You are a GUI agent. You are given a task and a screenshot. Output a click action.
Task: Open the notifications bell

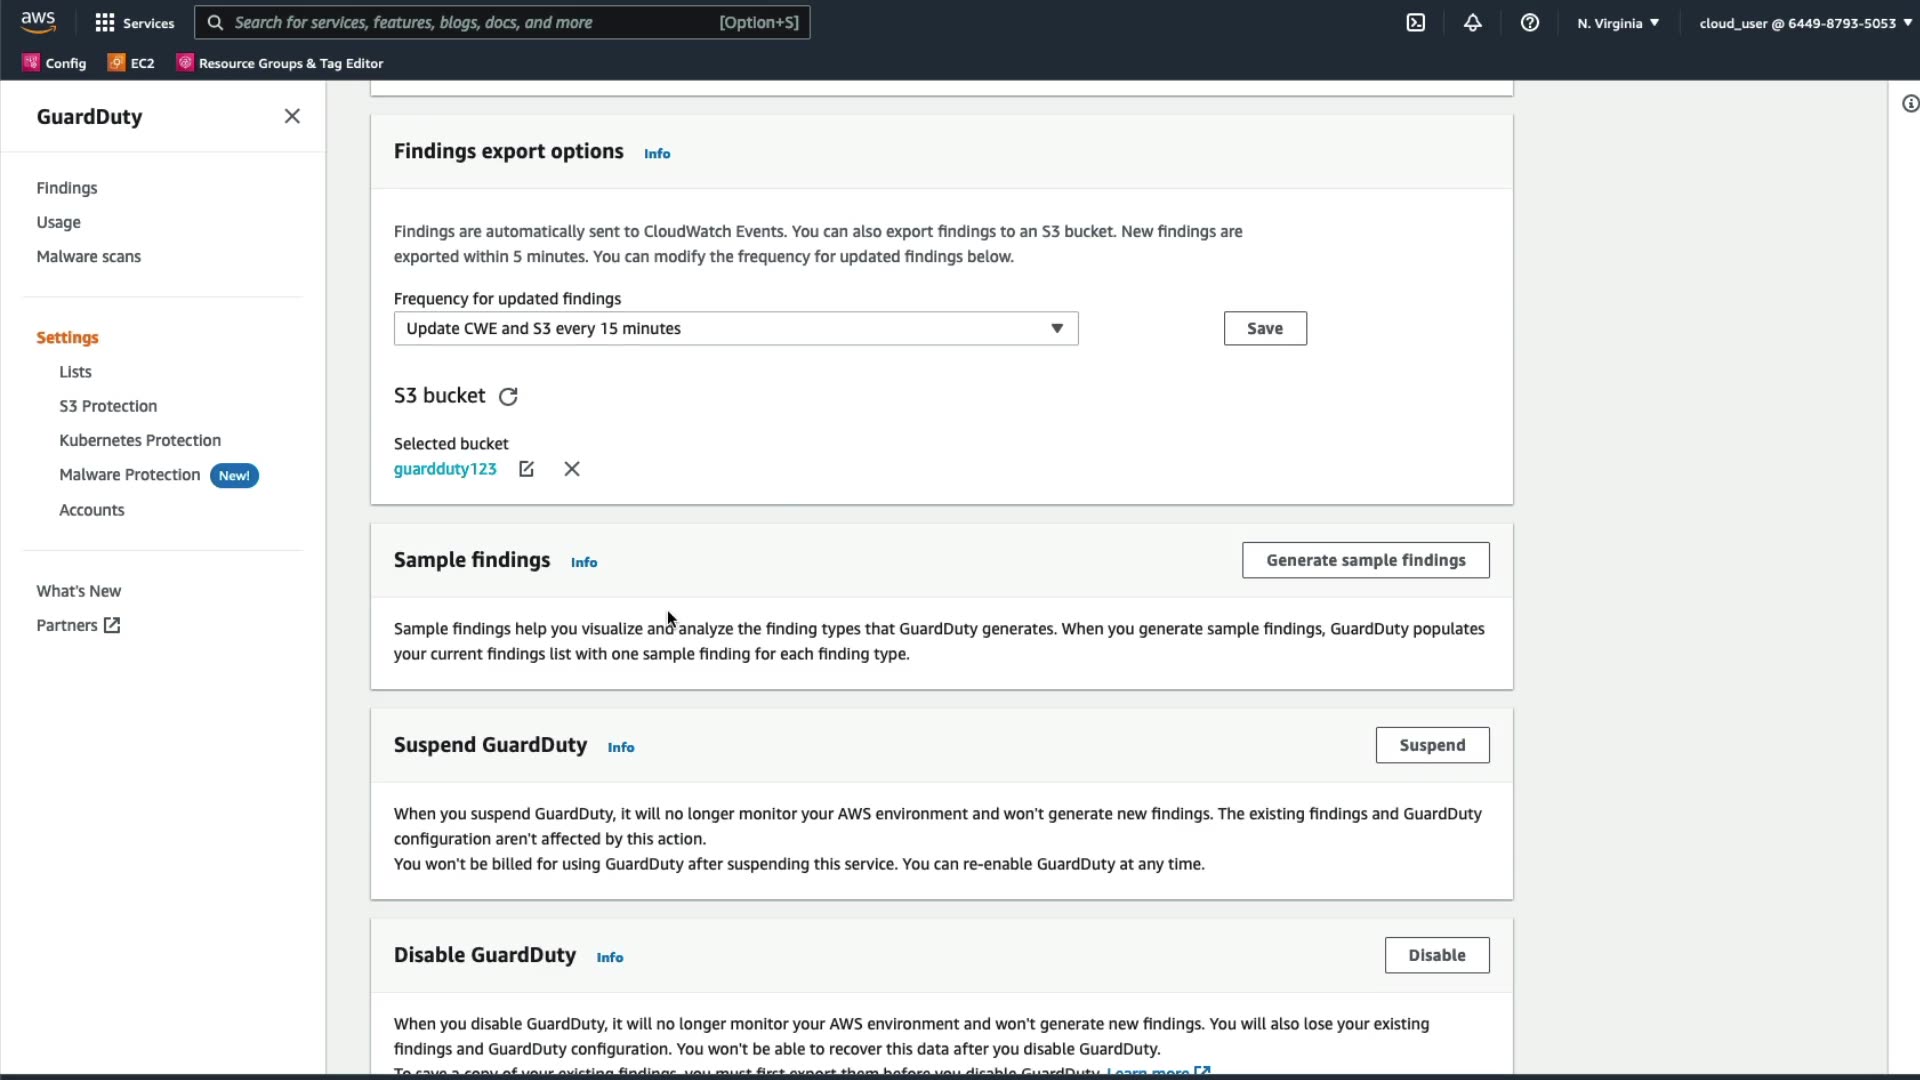tap(1473, 22)
